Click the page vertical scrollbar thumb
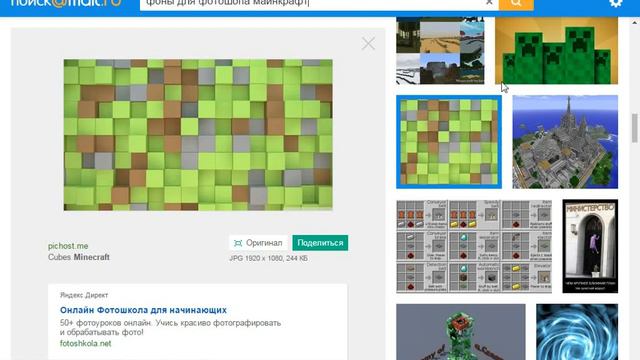Screen dimensions: 640x360 634,129
